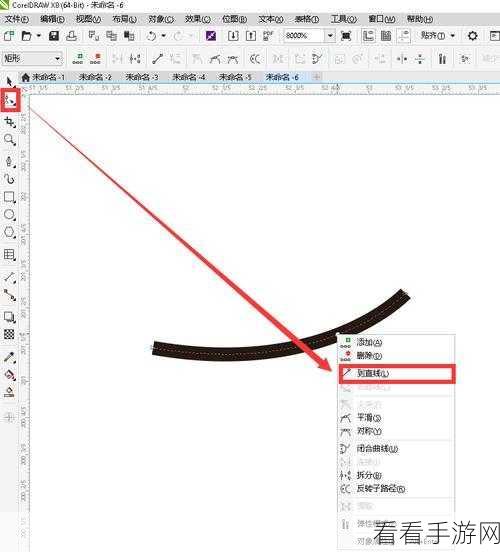Click the zoom level input field
This screenshot has width=500, height=552.
(303, 36)
